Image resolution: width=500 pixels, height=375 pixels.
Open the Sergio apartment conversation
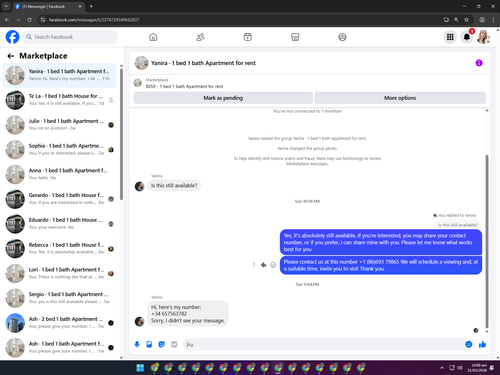pyautogui.click(x=60, y=298)
